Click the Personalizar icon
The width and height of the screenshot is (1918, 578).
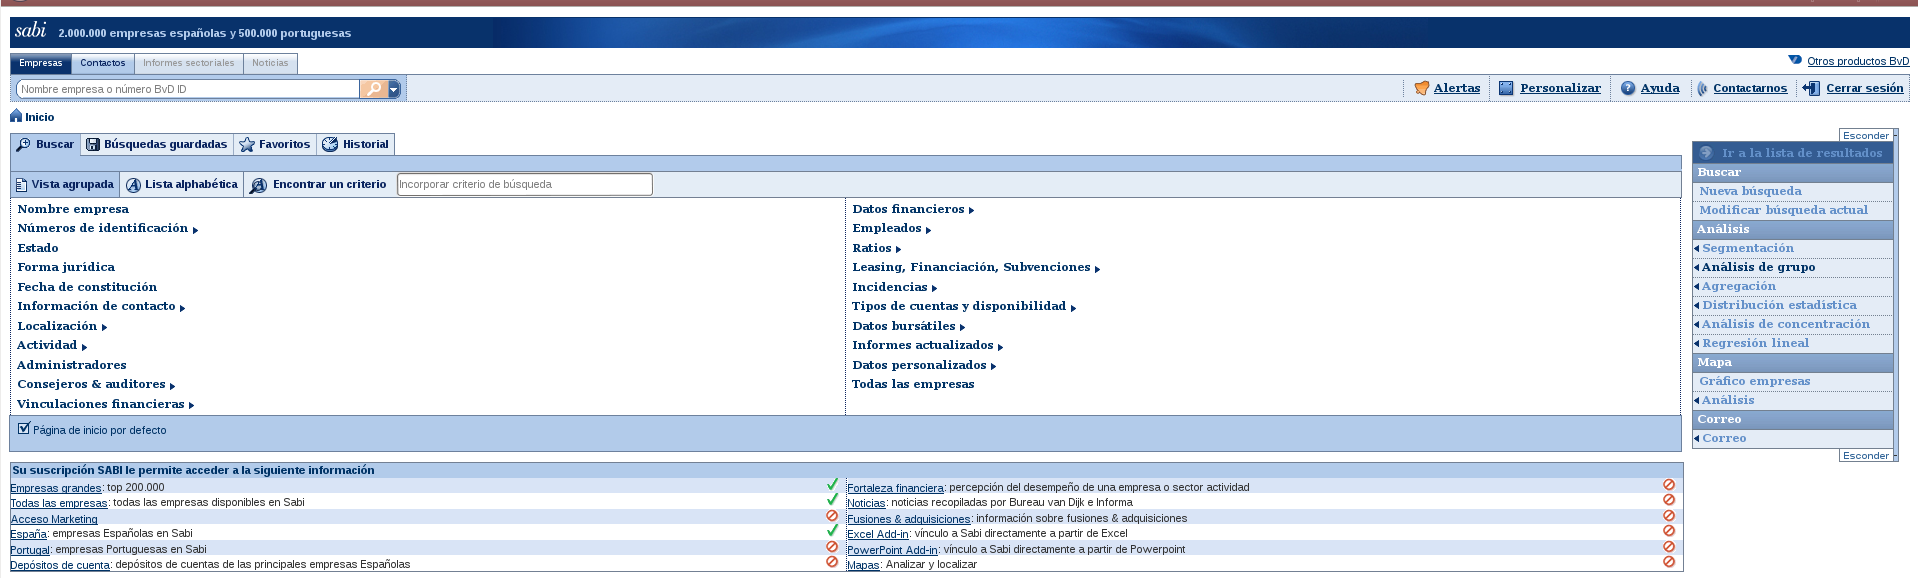[x=1506, y=88]
